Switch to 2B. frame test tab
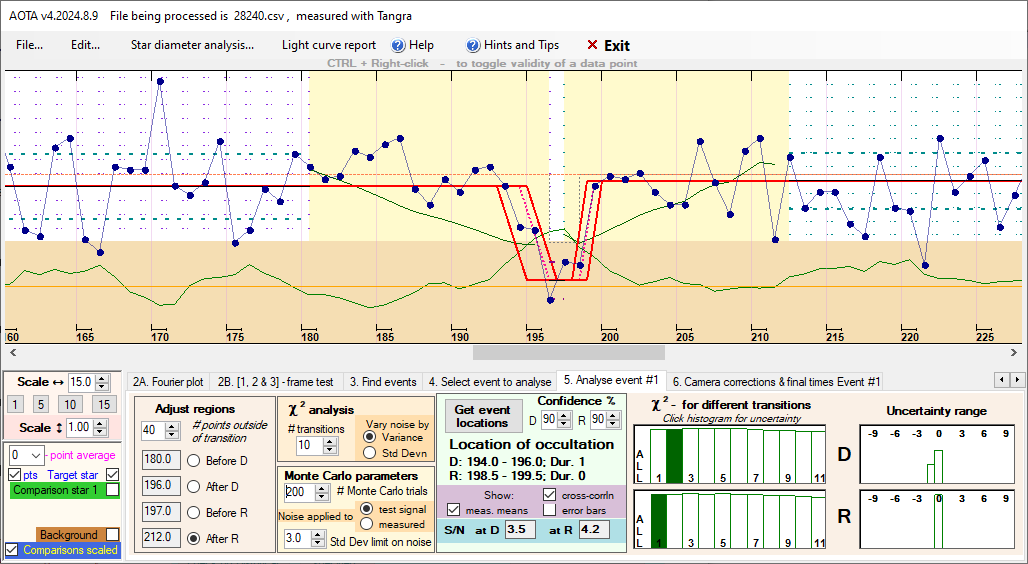1028x564 pixels. [275, 382]
